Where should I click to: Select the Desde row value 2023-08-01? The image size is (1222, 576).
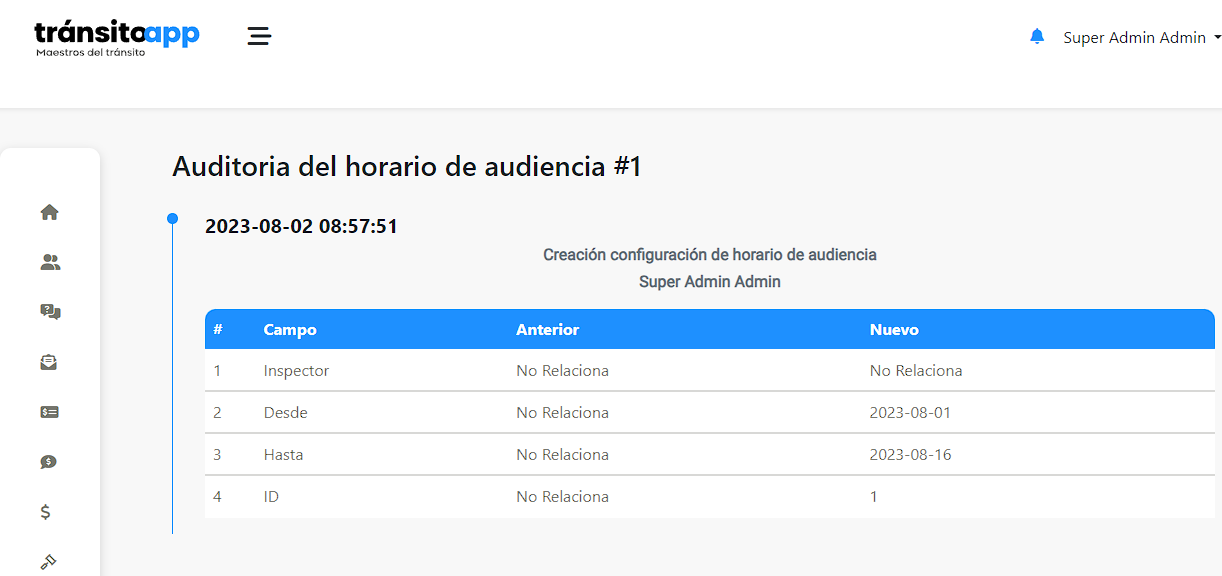[x=910, y=412]
